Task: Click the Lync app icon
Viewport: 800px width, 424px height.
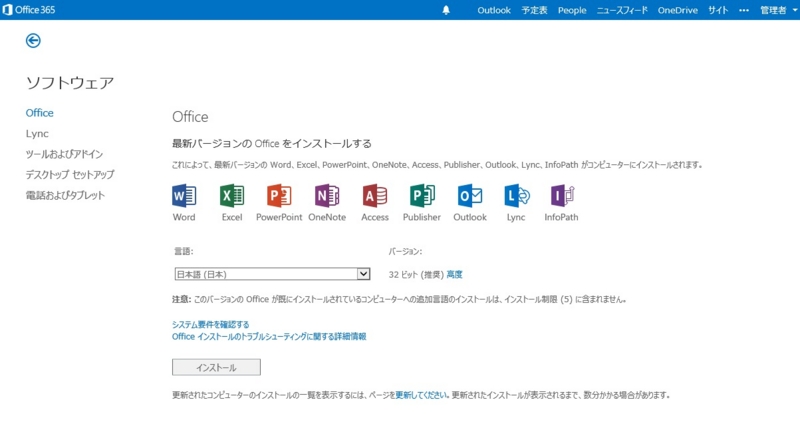Action: tap(516, 195)
